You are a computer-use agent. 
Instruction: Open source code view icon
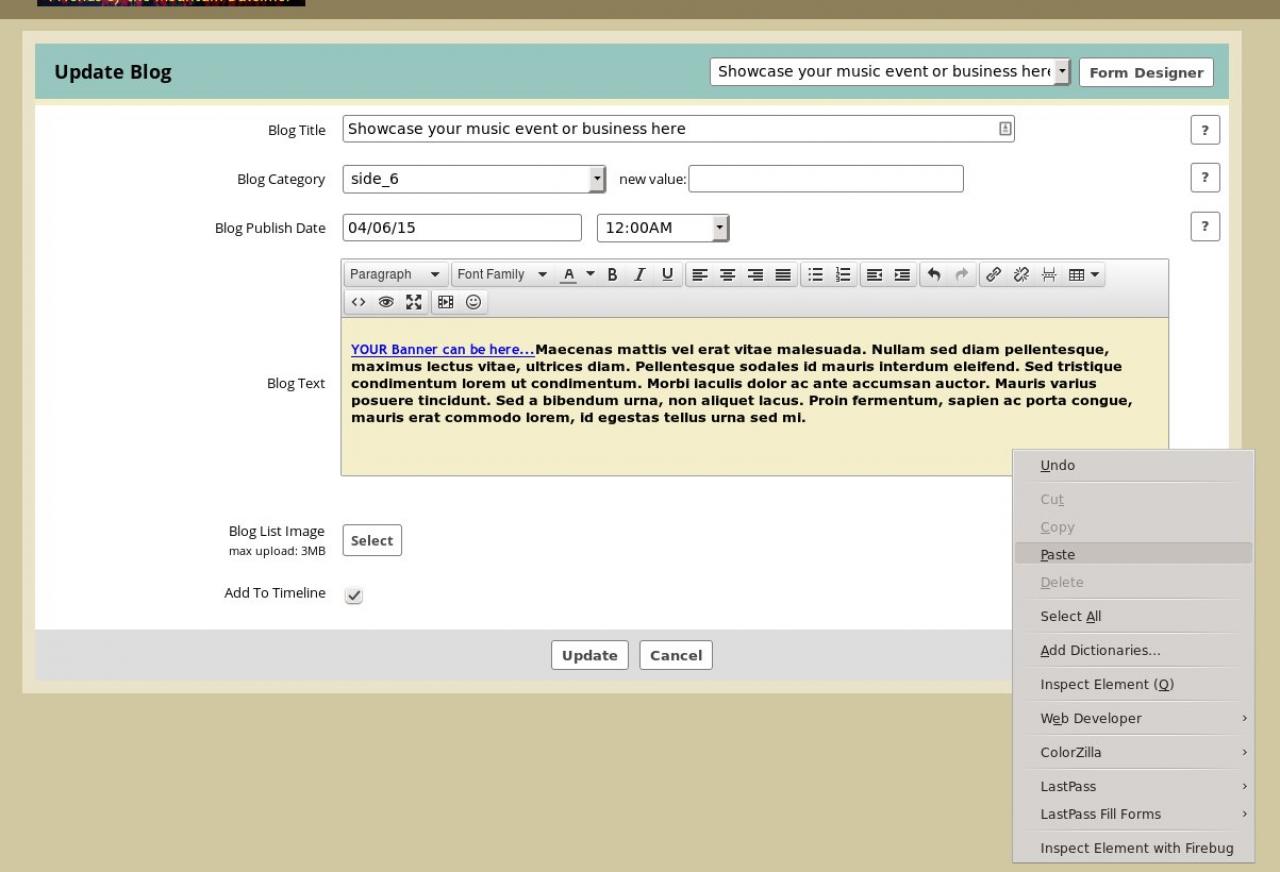pyautogui.click(x=358, y=302)
